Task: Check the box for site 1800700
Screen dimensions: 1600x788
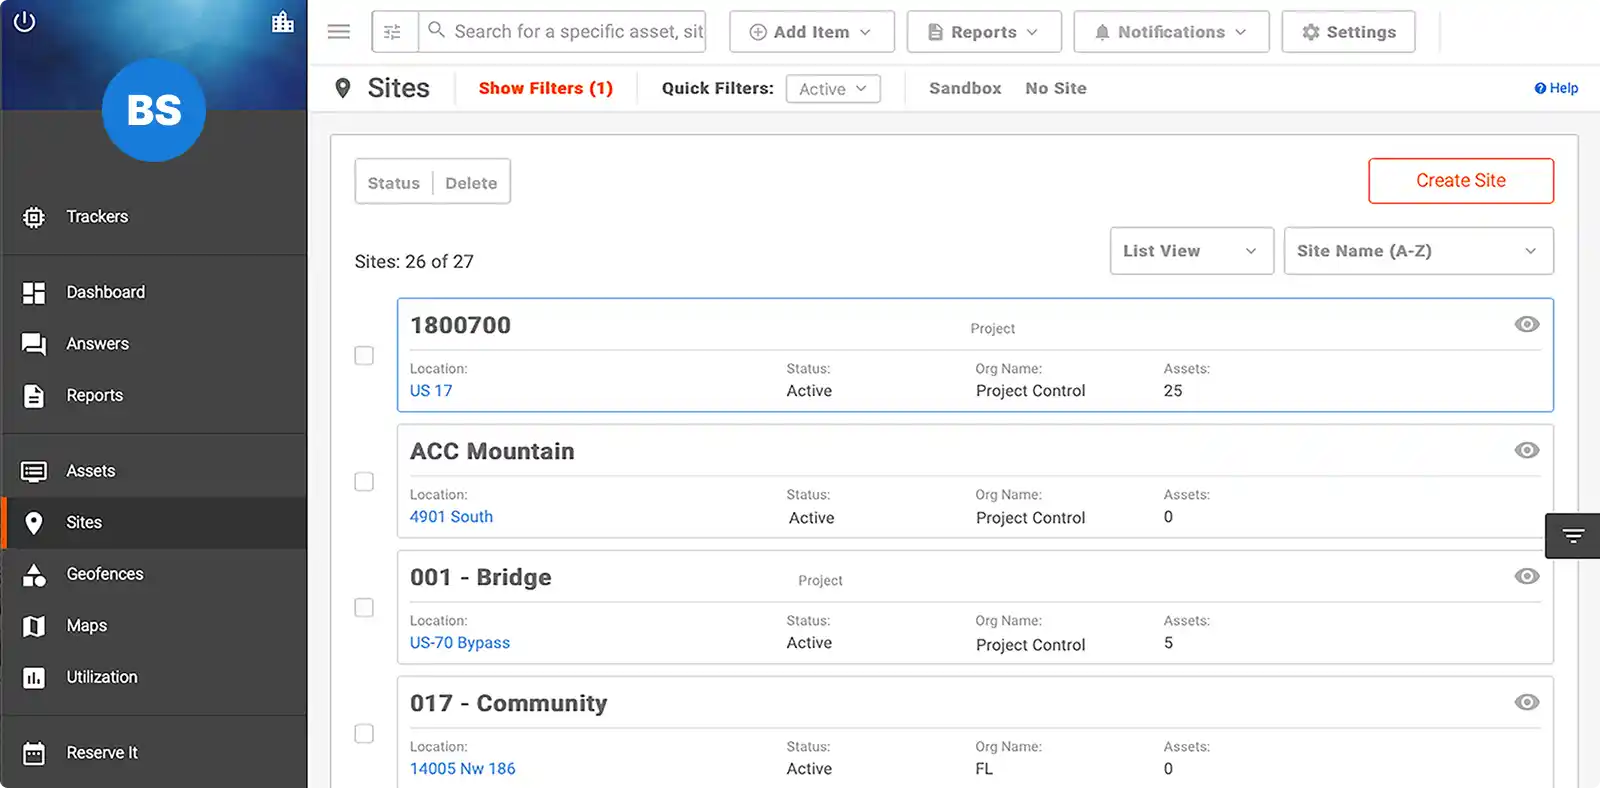Action: click(x=364, y=356)
